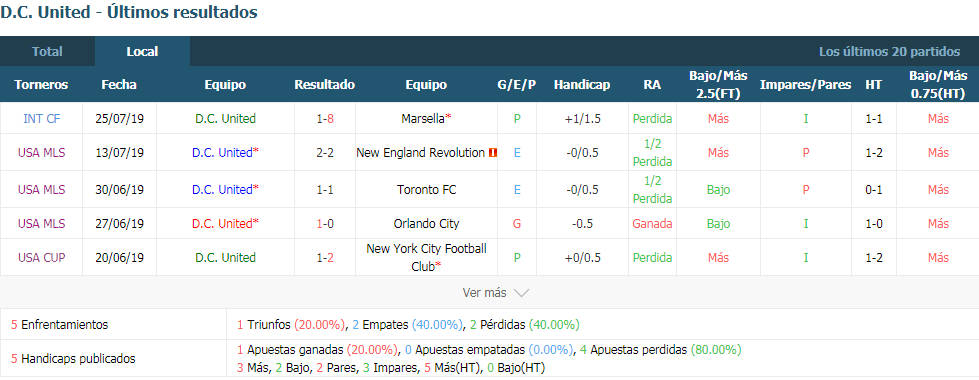Viewport: 979px width, 380px height.
Task: Open Los últimos 20 partidos selector
Action: [x=889, y=51]
